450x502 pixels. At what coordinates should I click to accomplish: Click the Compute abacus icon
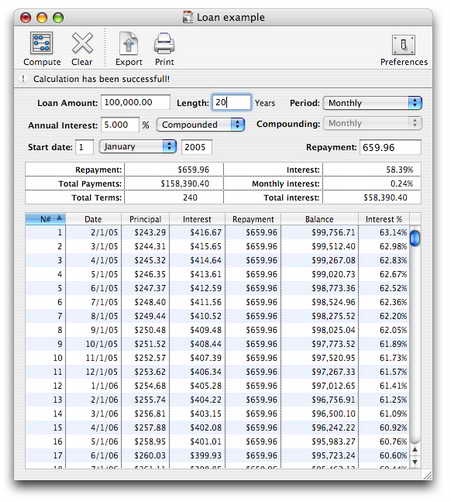(41, 43)
